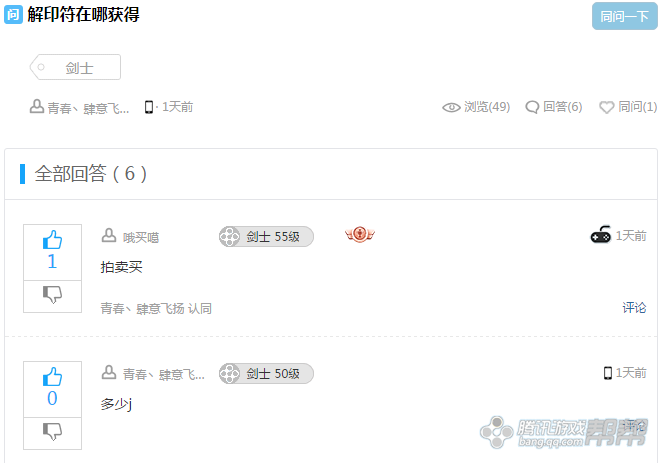Click the eye icon next to 浏览(49)
The image size is (661, 463).
coord(451,108)
